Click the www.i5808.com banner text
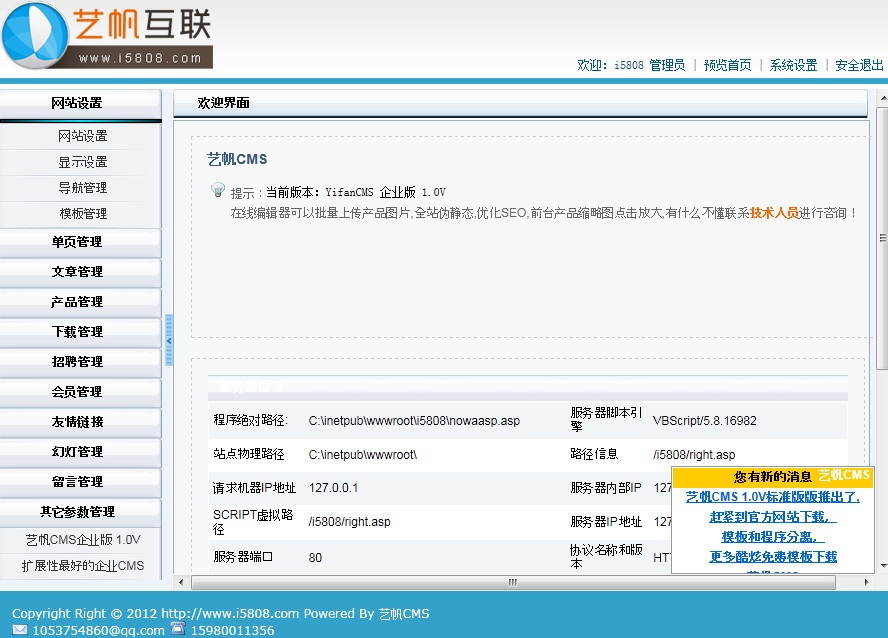Viewport: 888px width, 638px height. (x=140, y=58)
